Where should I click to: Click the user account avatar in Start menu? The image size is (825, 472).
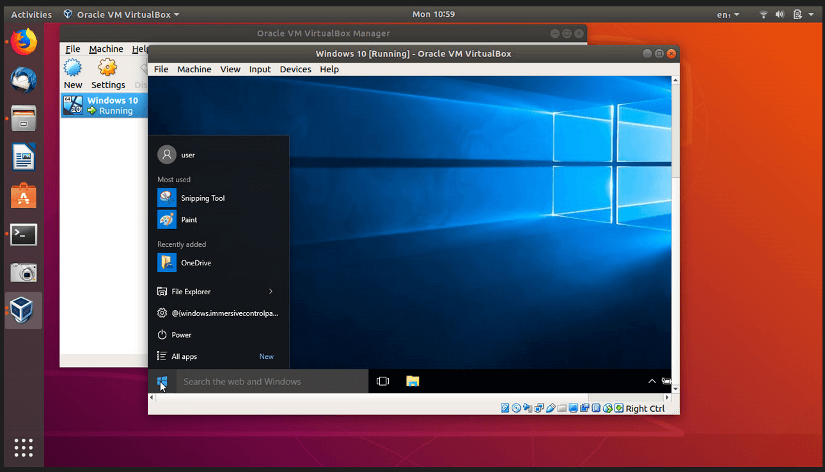[x=167, y=155]
